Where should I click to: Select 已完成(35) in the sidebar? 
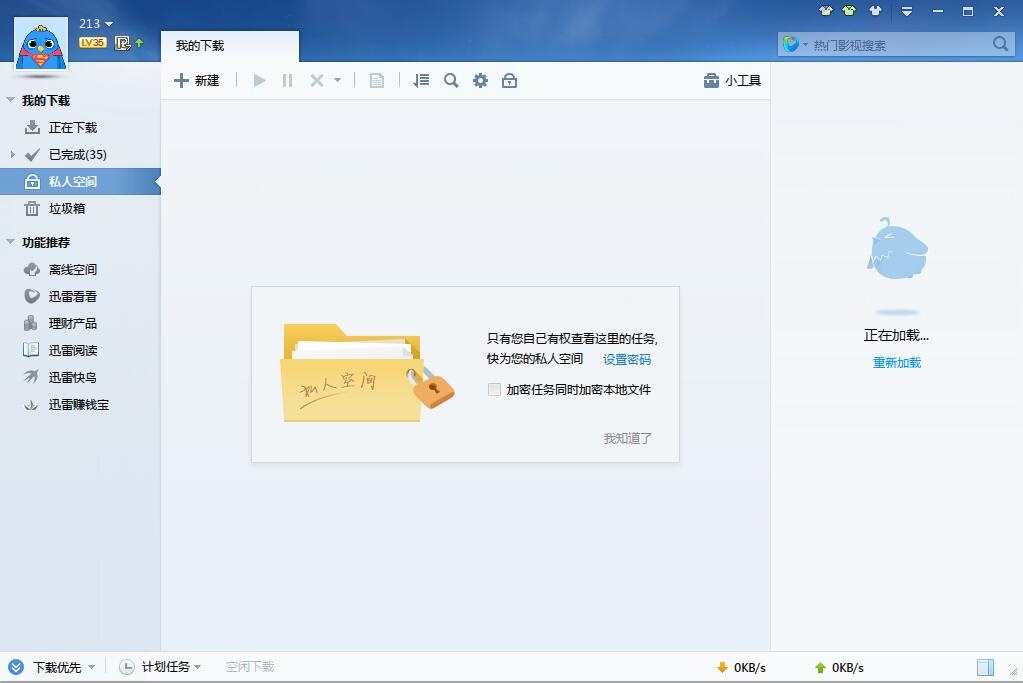(x=80, y=155)
